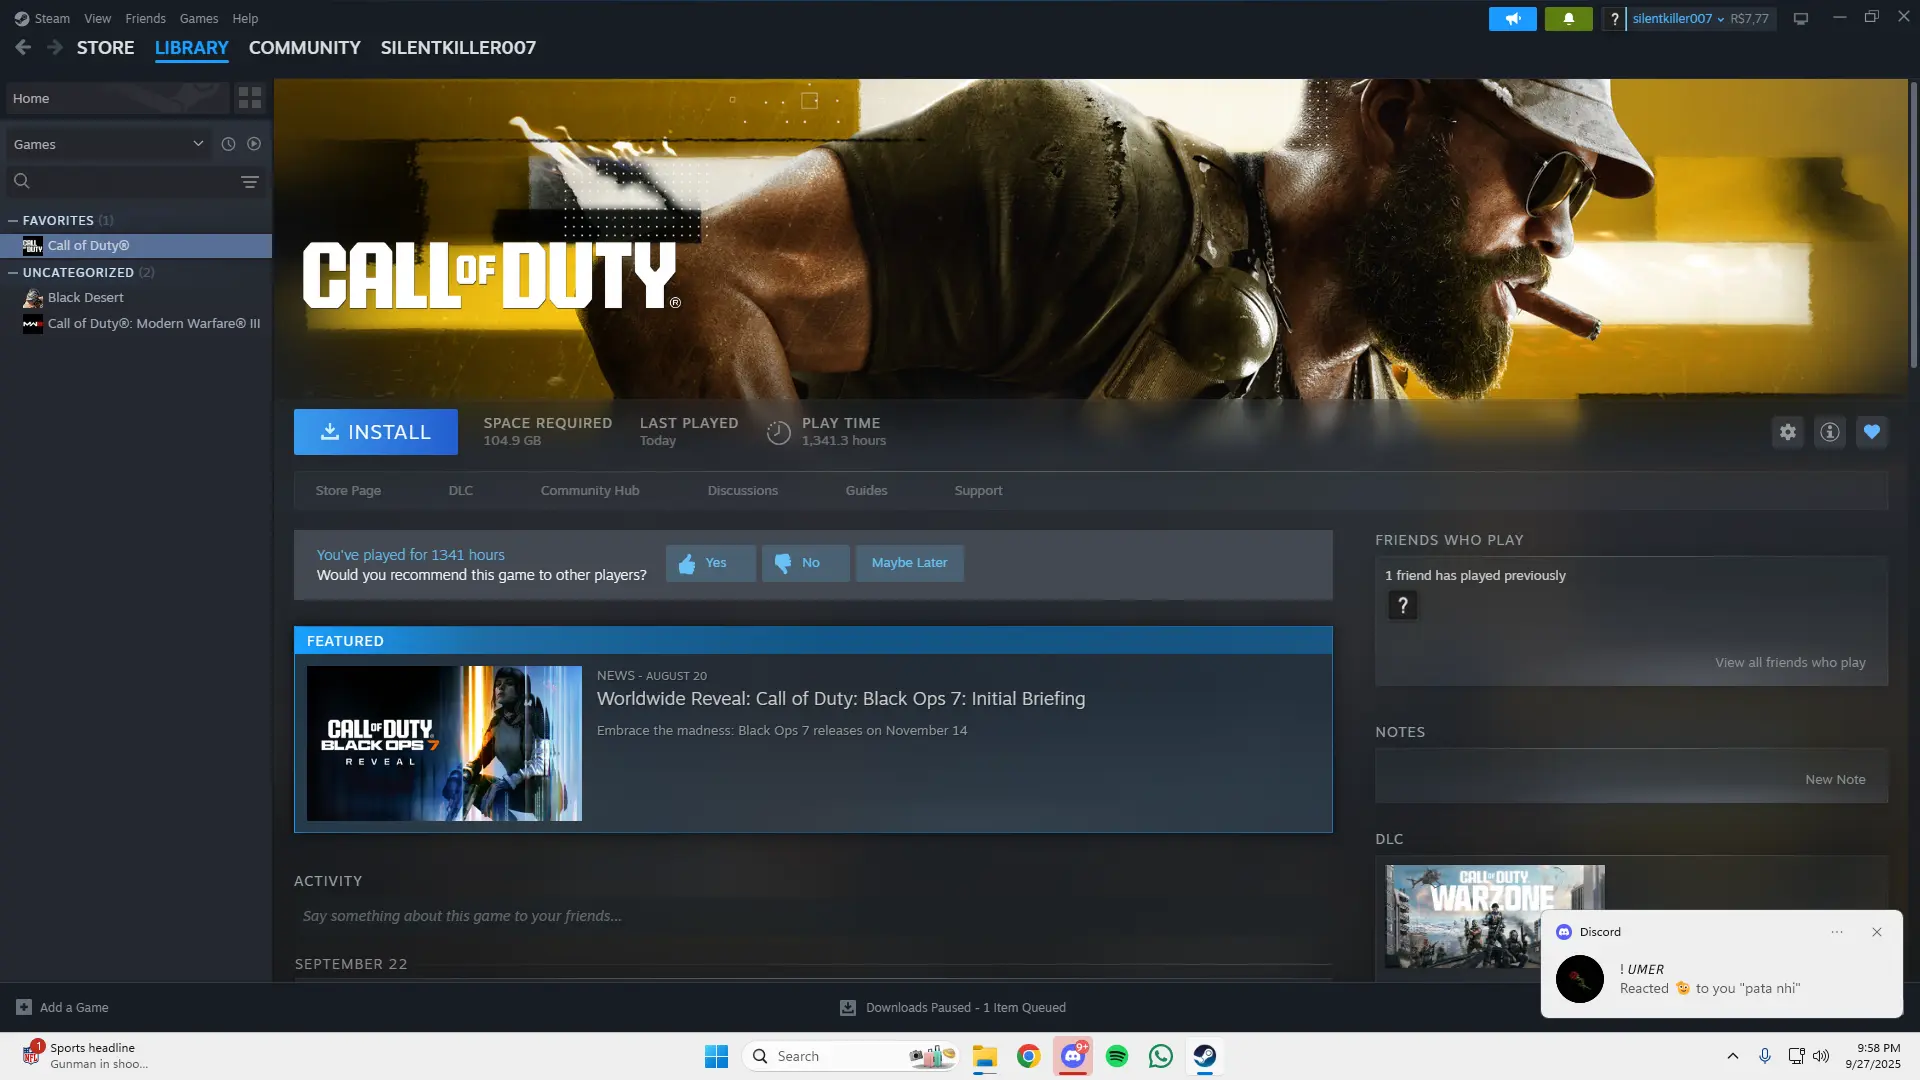
Task: Switch to the COMMUNITY section
Action: [305, 47]
